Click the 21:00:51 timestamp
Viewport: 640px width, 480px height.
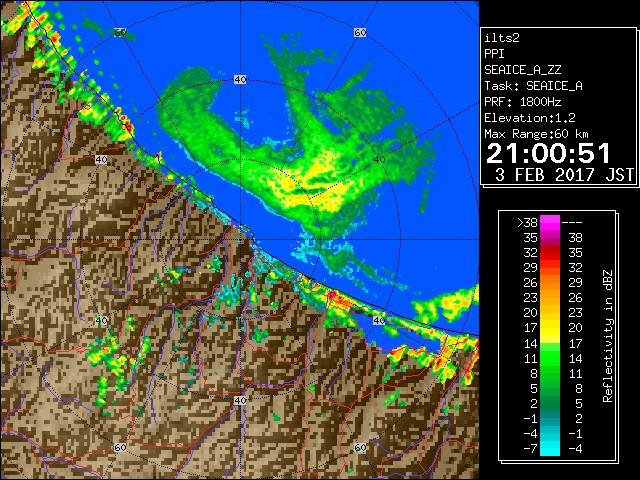[548, 153]
